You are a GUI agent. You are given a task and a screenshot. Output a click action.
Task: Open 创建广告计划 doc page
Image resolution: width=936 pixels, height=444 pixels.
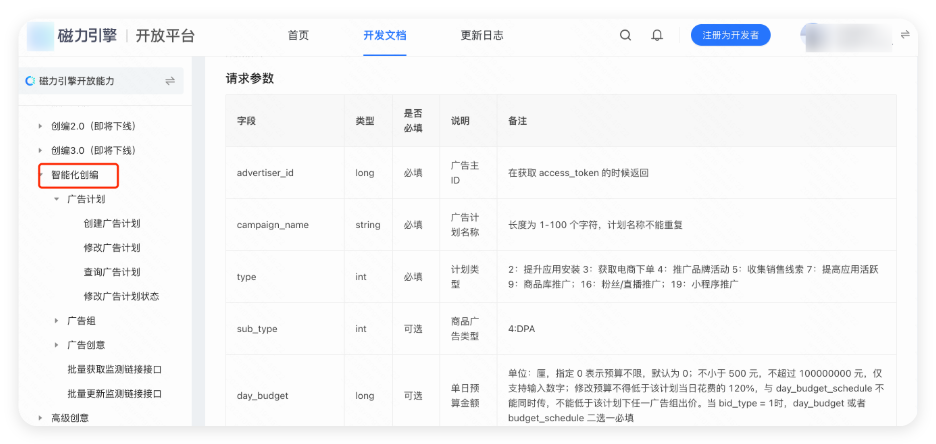coord(112,223)
